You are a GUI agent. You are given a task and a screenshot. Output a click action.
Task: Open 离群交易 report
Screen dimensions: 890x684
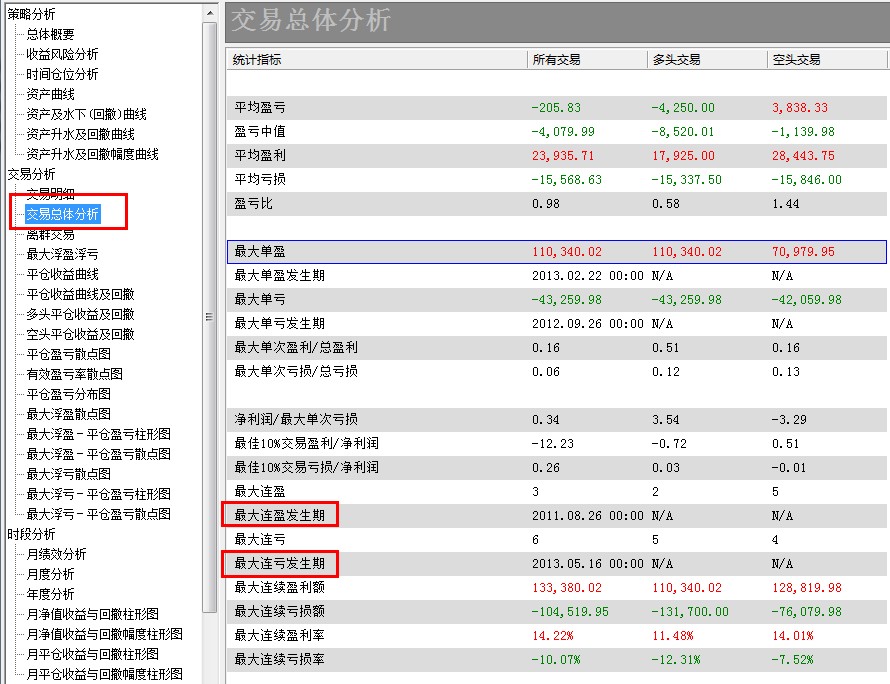click(x=51, y=234)
